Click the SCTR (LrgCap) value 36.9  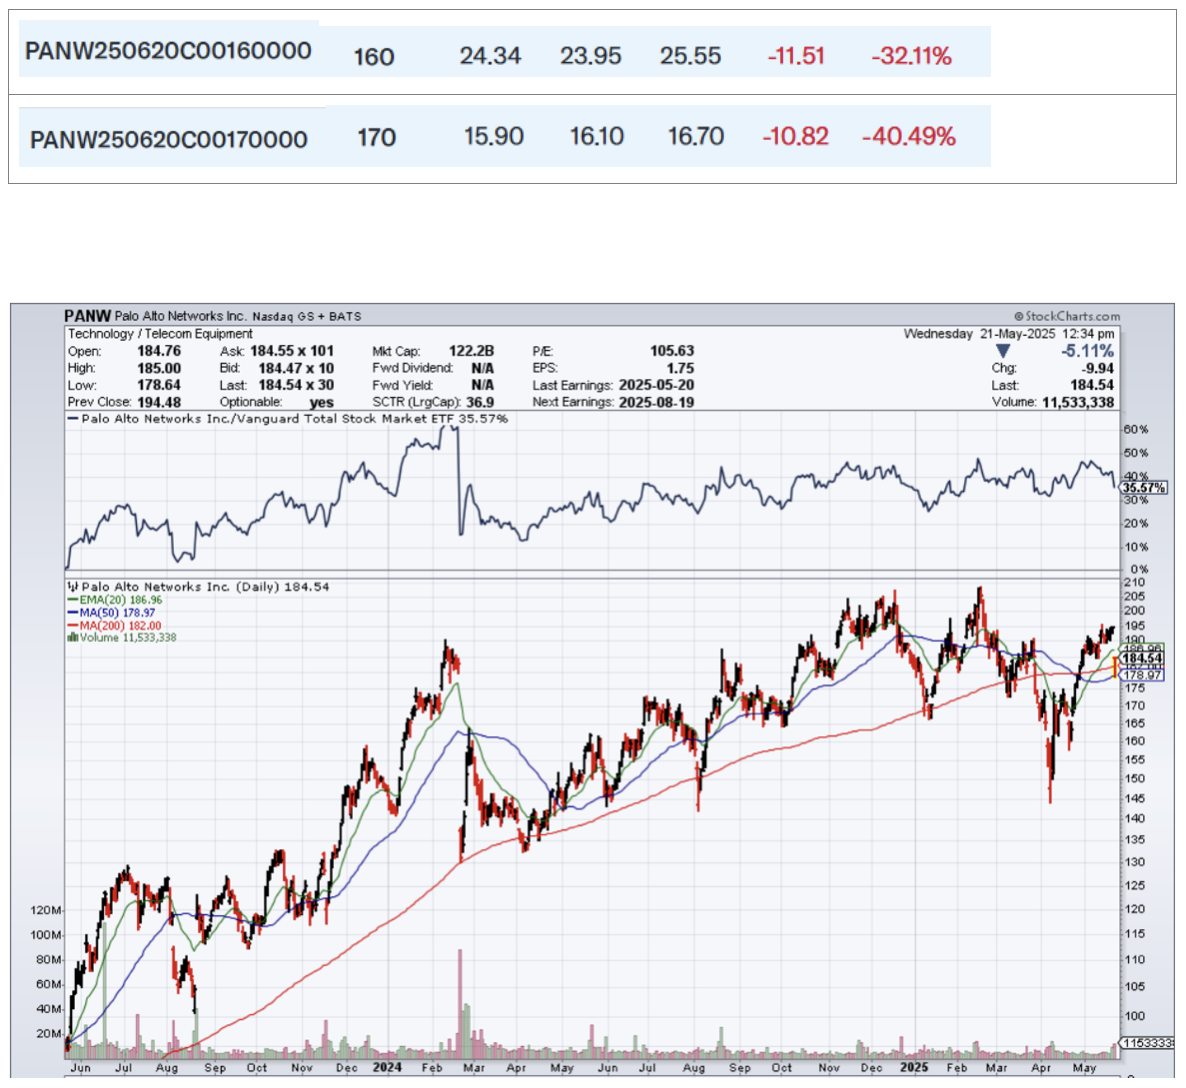coord(480,402)
